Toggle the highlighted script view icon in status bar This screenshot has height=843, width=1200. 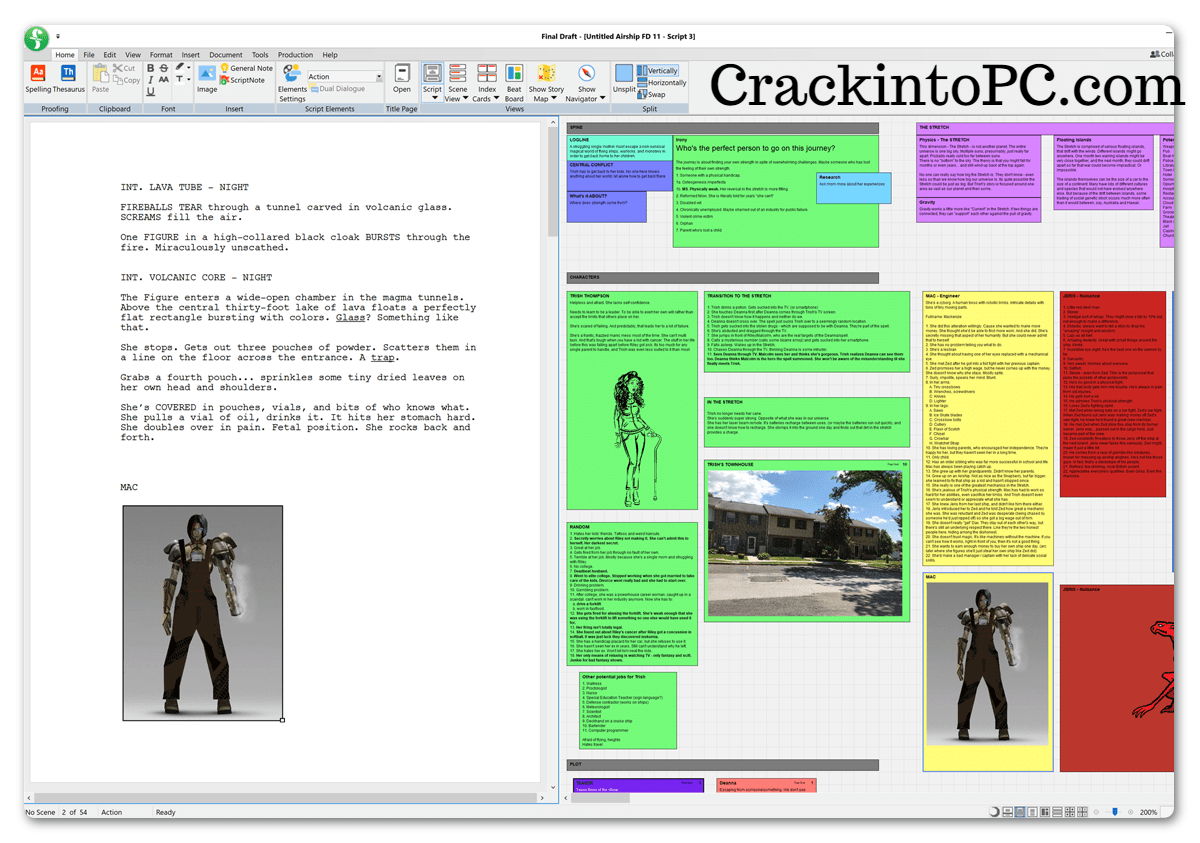[1019, 812]
